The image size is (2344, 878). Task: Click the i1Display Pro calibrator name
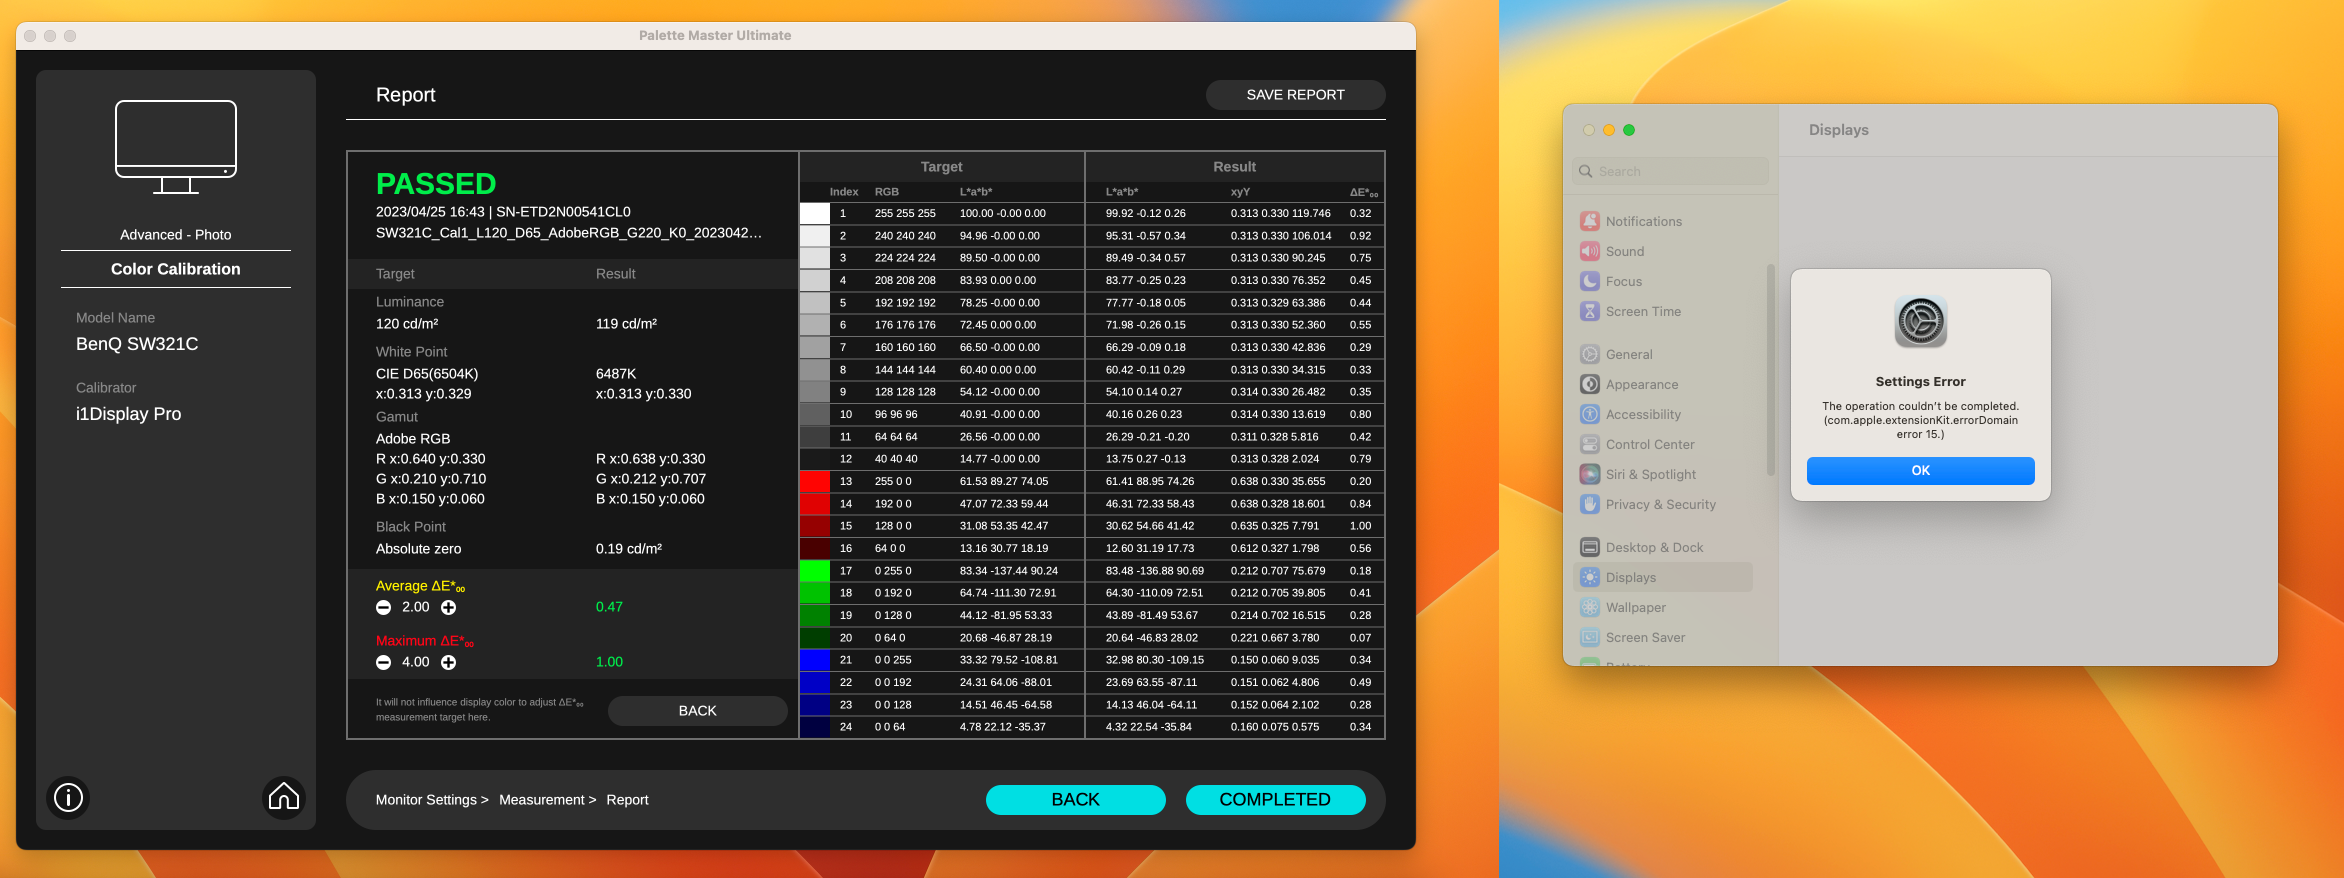[128, 414]
